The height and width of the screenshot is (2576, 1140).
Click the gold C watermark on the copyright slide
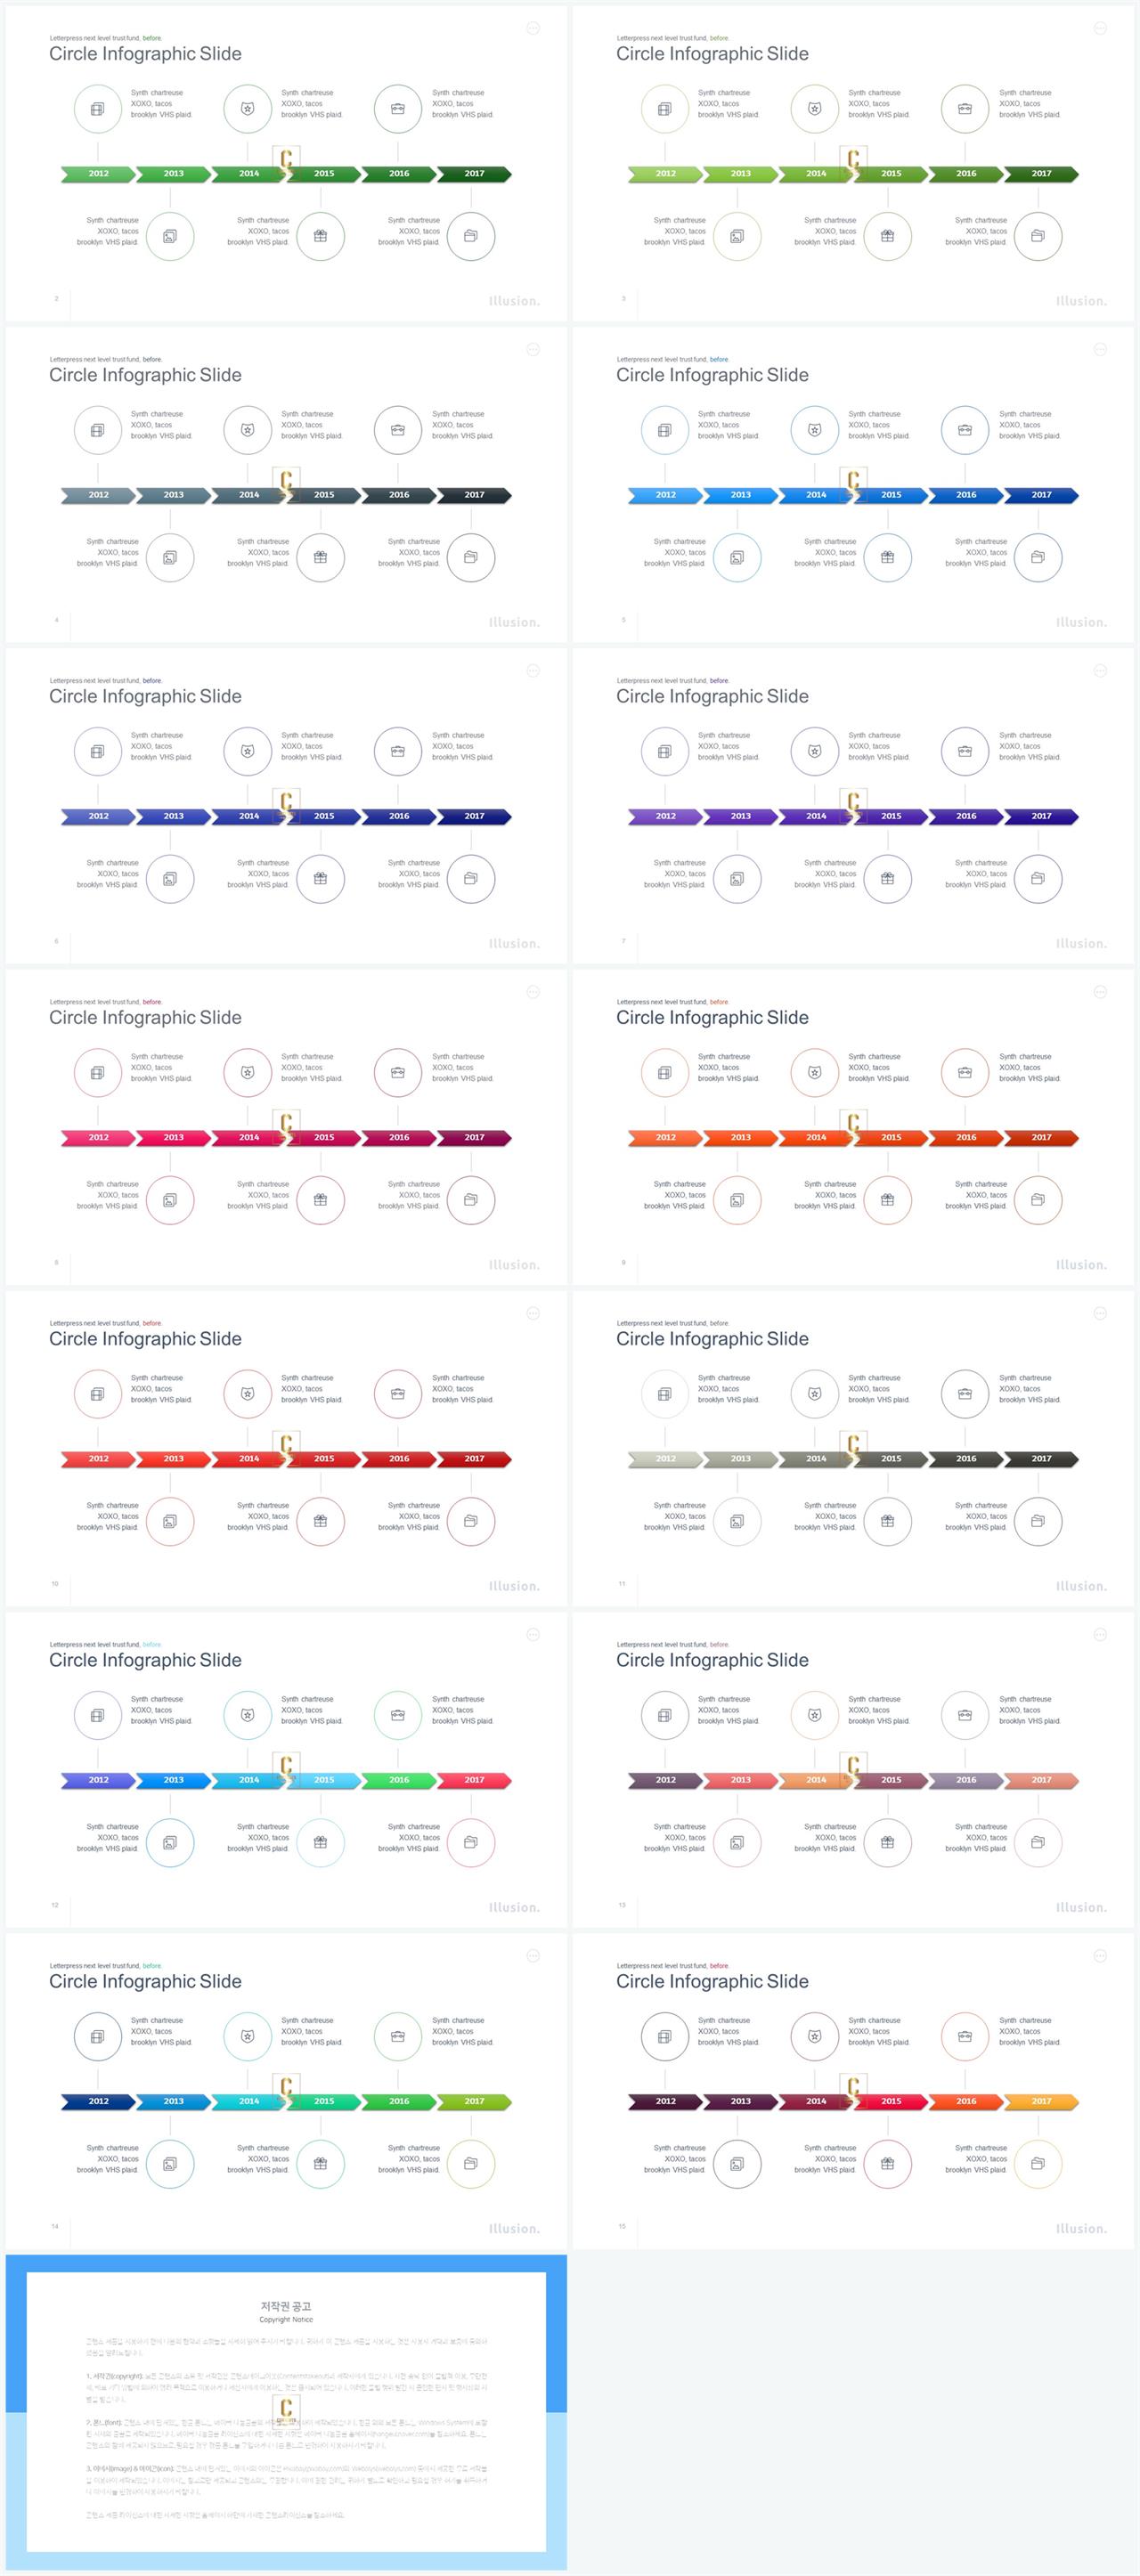[287, 2409]
